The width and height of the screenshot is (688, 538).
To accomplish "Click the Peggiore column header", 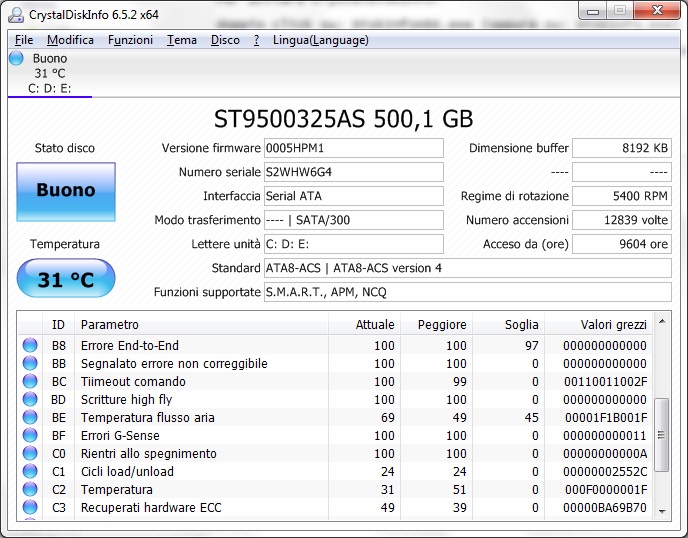I will (436, 325).
